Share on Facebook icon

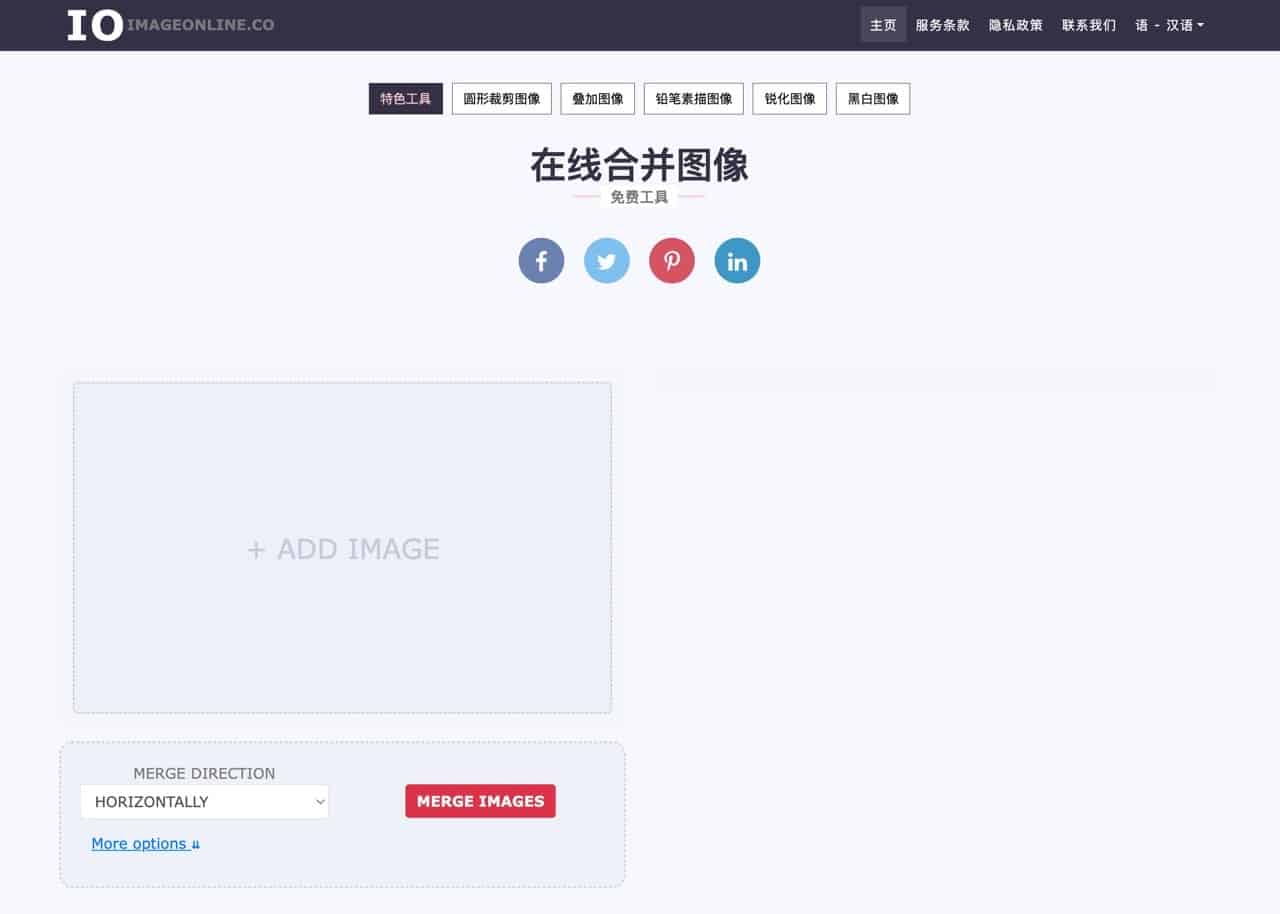(x=541, y=261)
